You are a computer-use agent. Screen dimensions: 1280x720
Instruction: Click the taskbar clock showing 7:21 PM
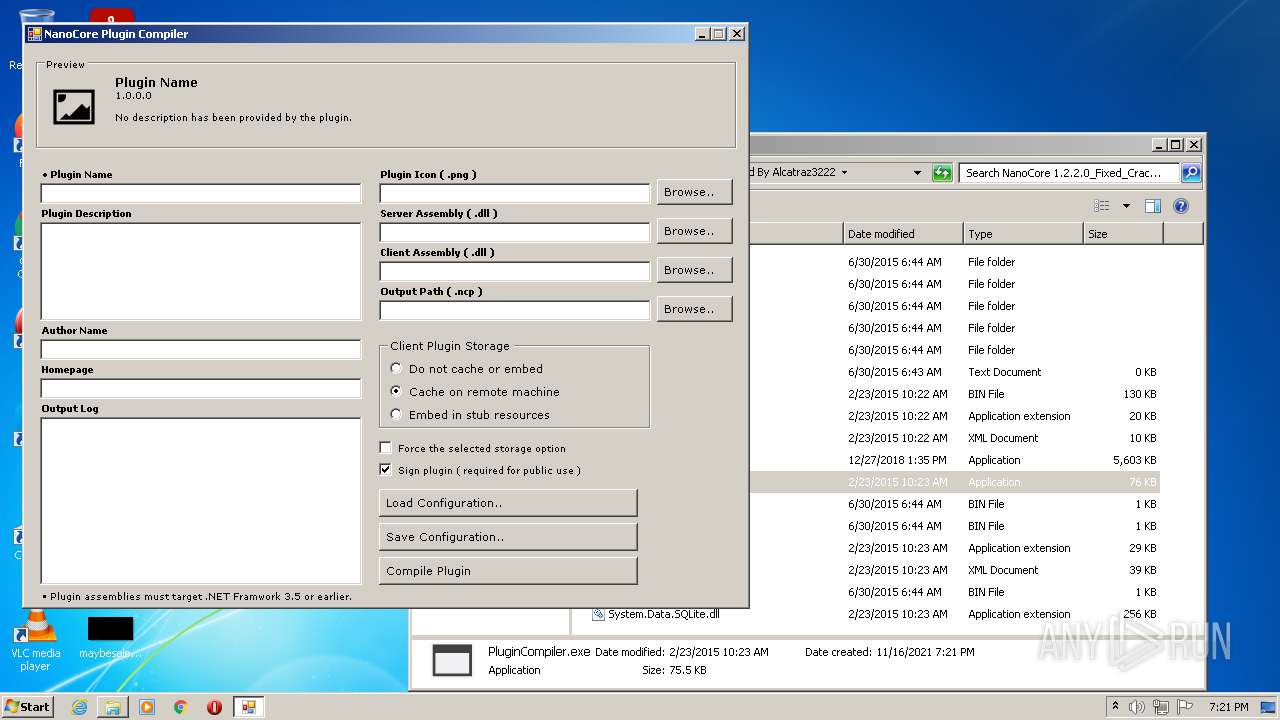point(1228,707)
